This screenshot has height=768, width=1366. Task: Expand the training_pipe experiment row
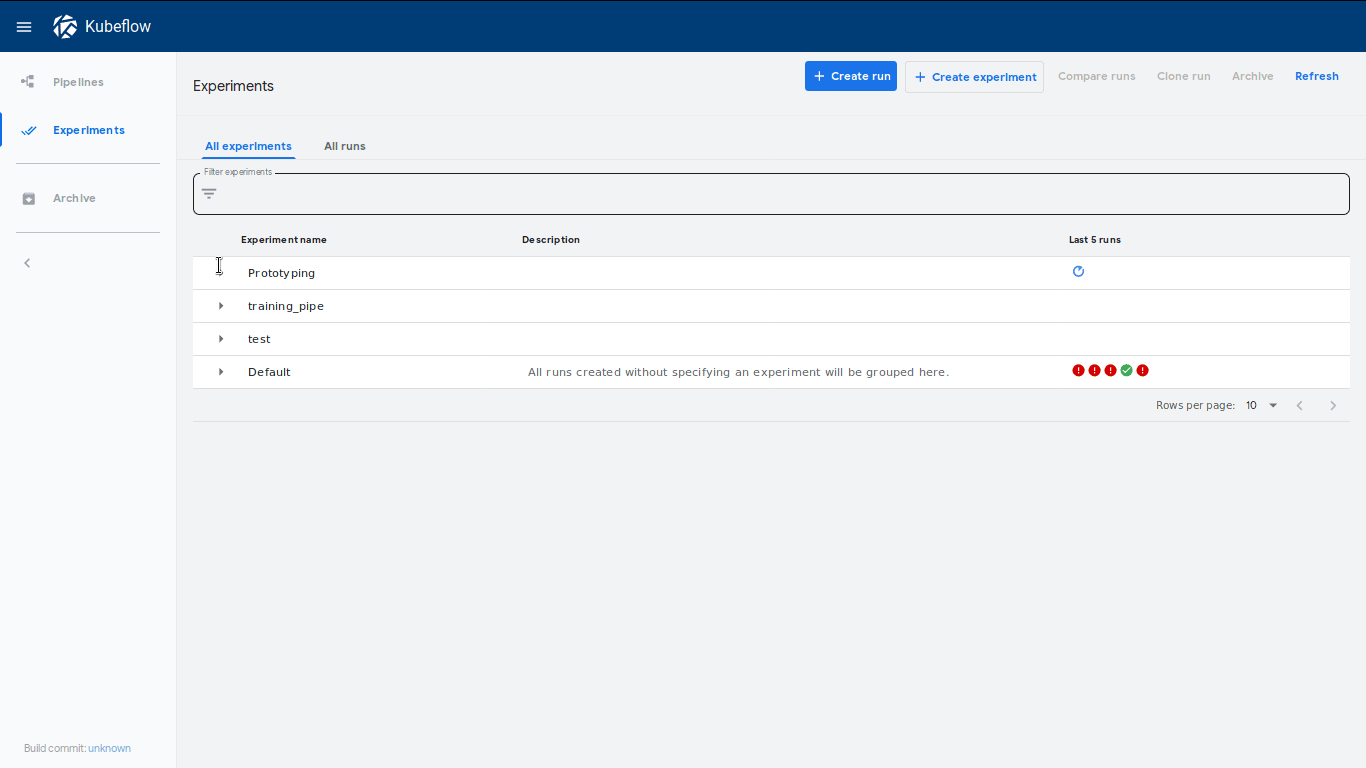pyautogui.click(x=221, y=306)
